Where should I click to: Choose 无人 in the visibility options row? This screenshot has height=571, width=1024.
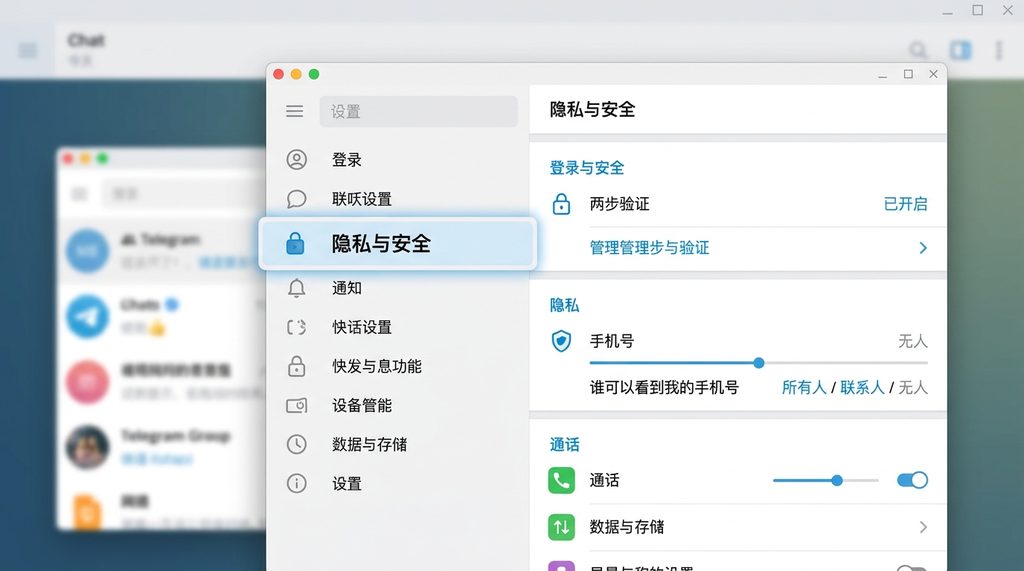(x=913, y=387)
